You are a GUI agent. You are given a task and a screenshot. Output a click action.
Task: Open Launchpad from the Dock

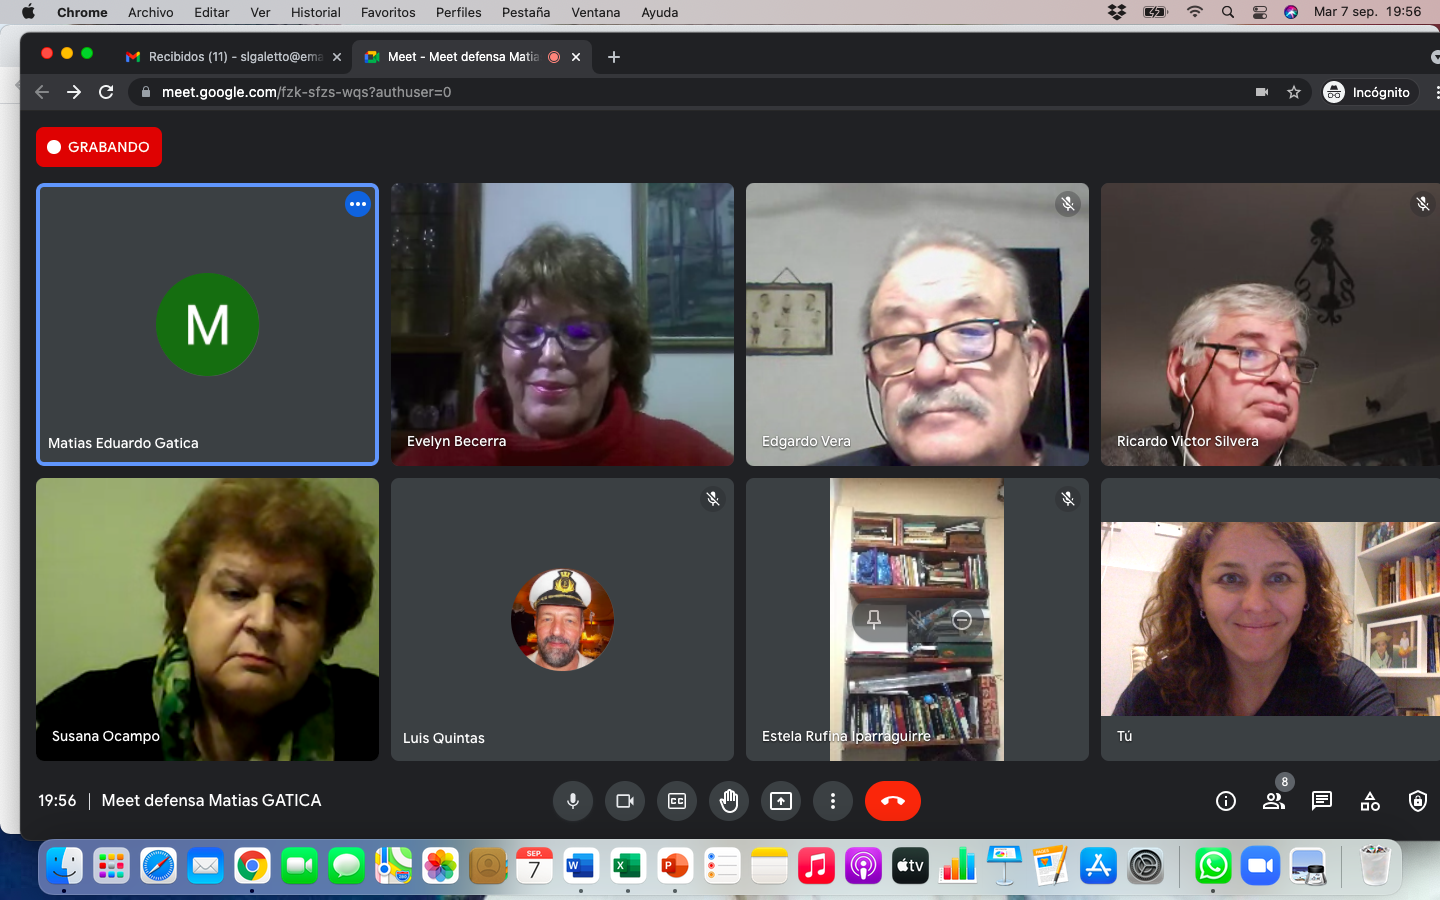click(111, 865)
